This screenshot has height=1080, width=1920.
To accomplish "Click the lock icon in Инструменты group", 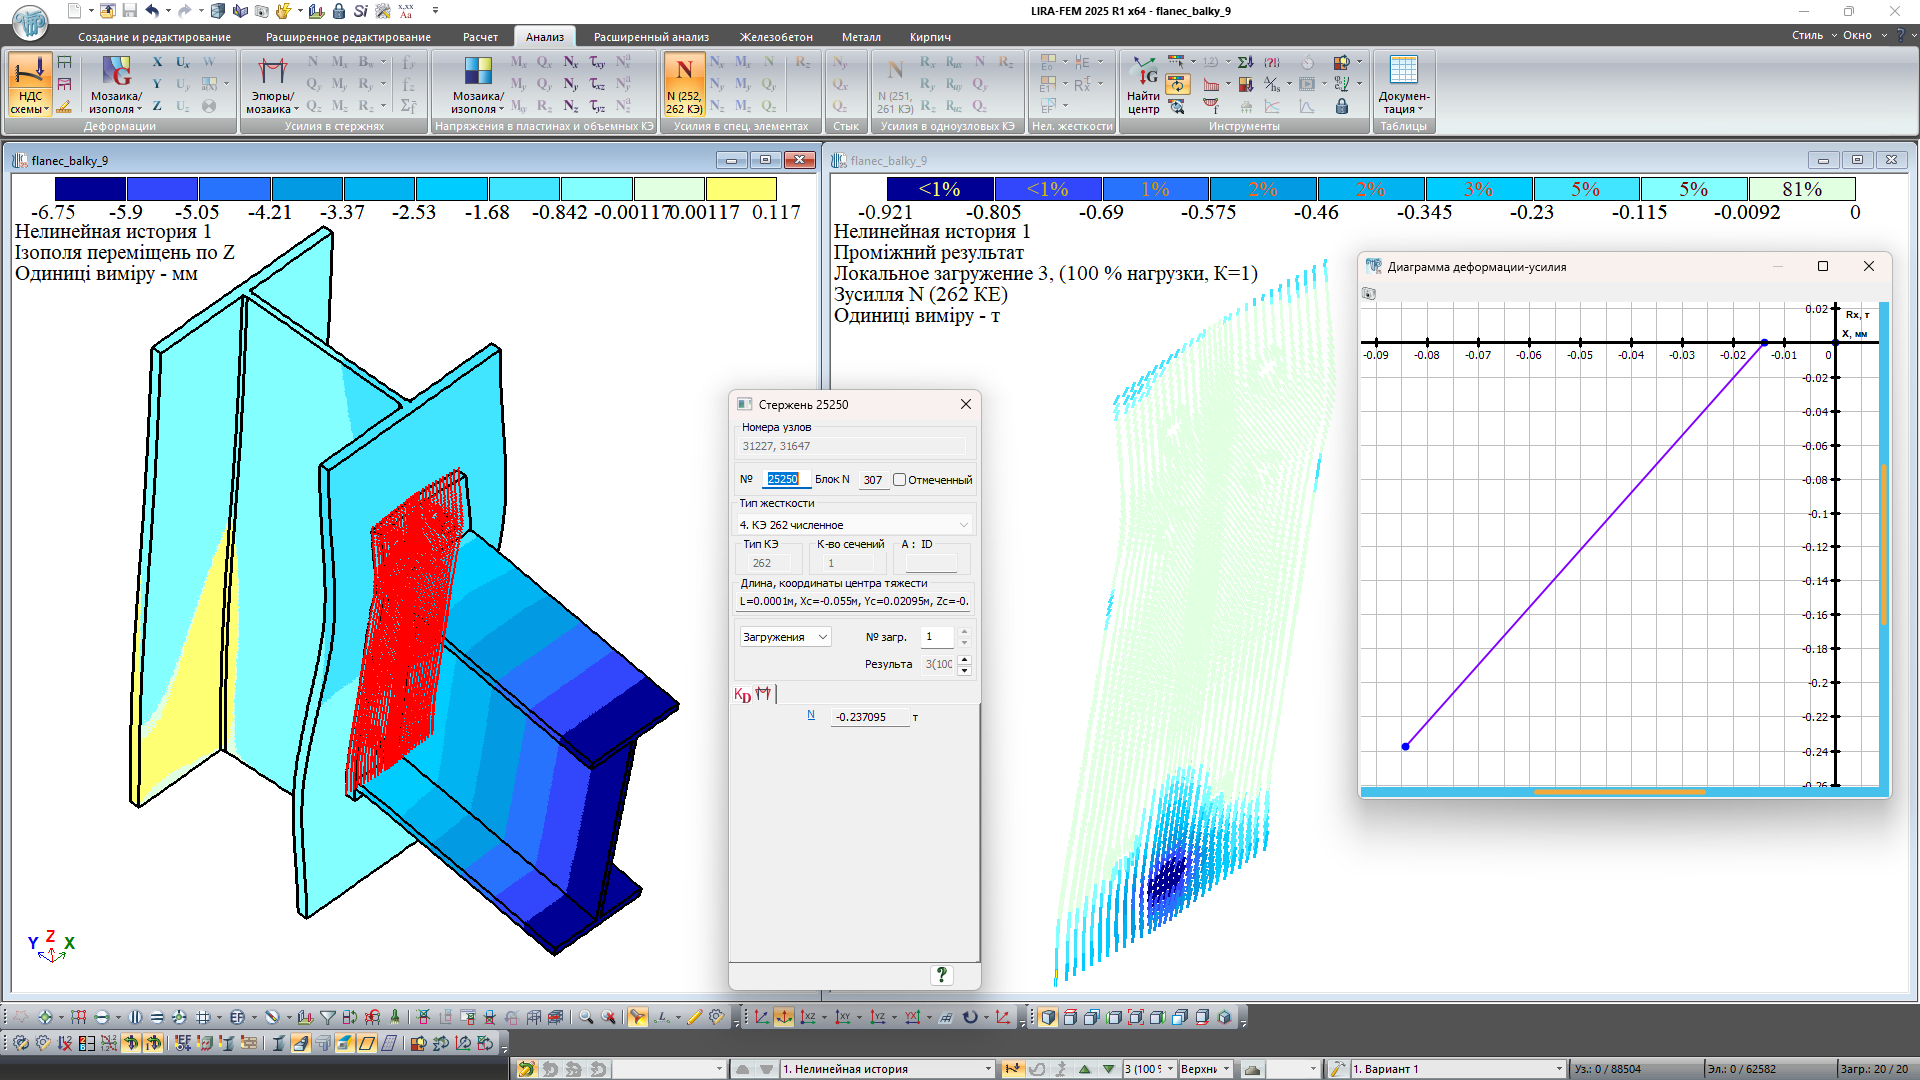I will click(x=1342, y=106).
